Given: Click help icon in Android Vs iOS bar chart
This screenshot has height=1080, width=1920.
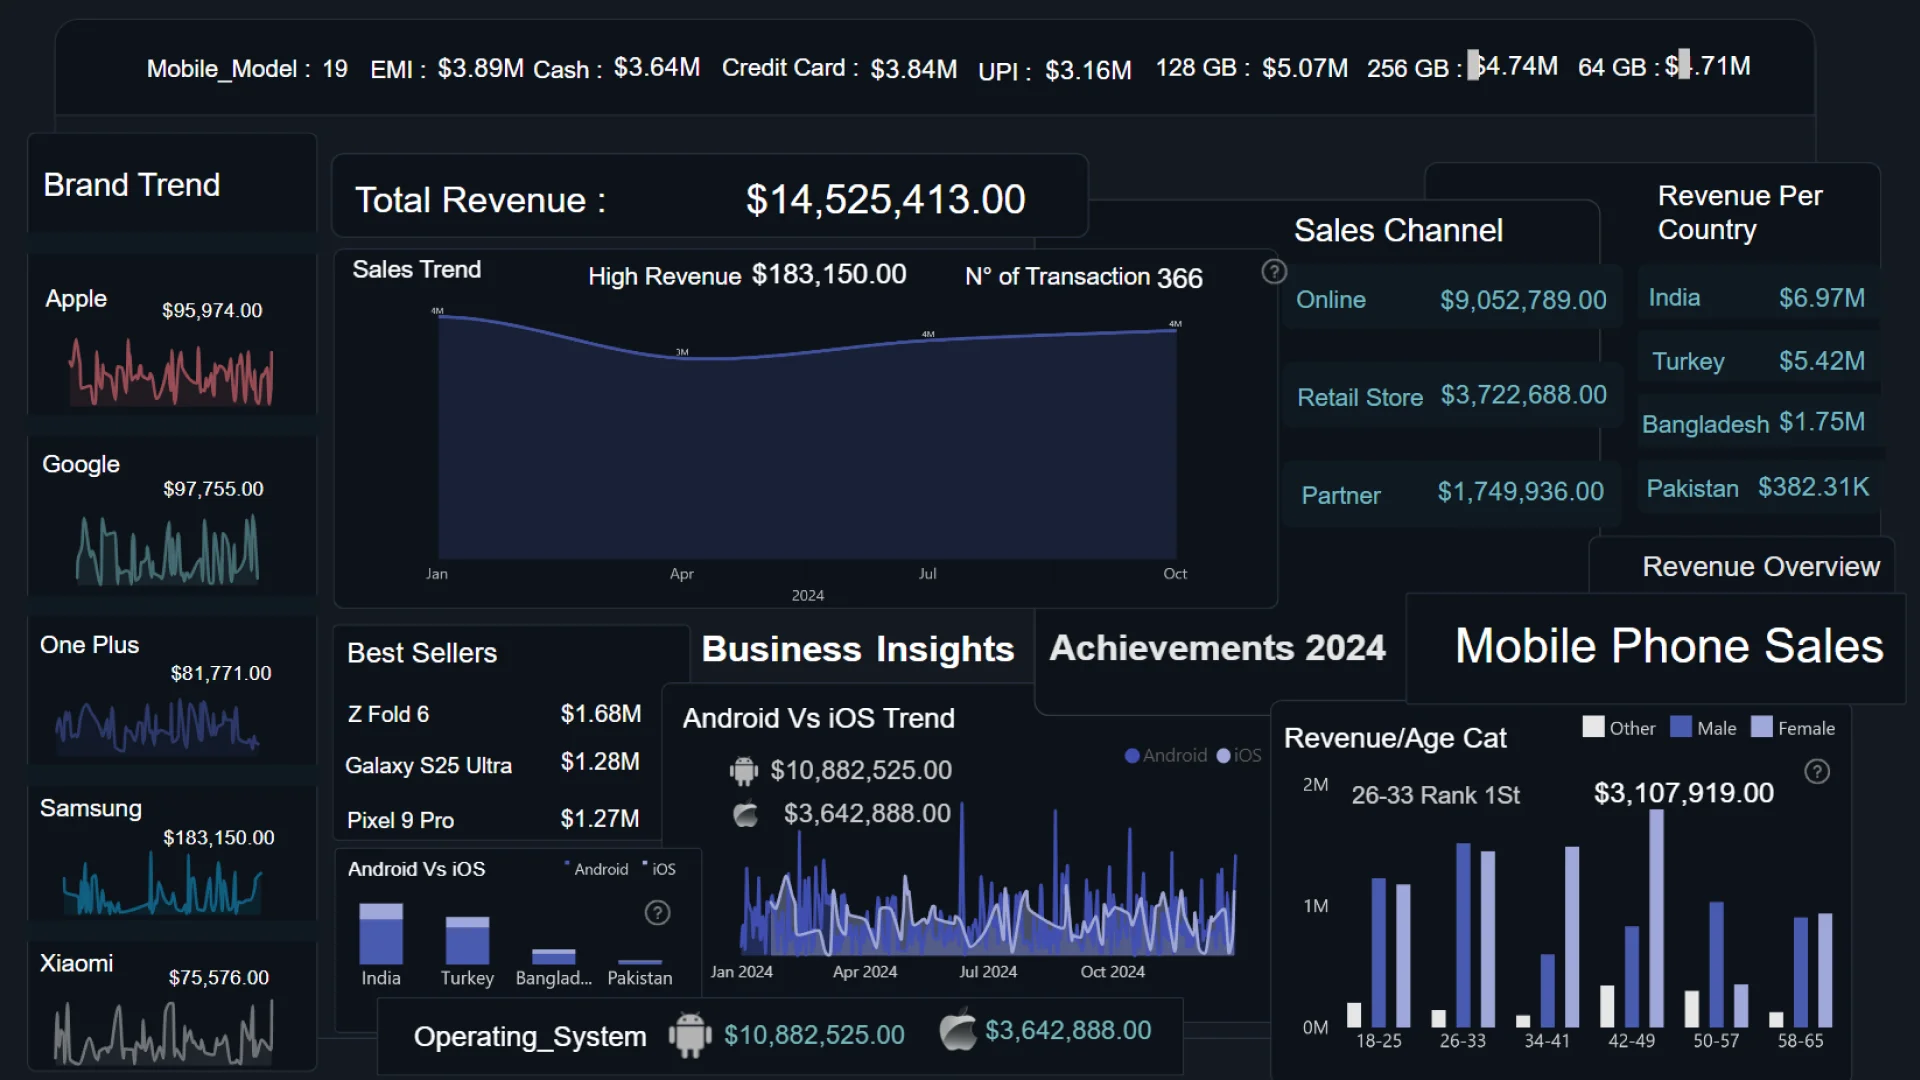Looking at the screenshot, I should (x=657, y=913).
